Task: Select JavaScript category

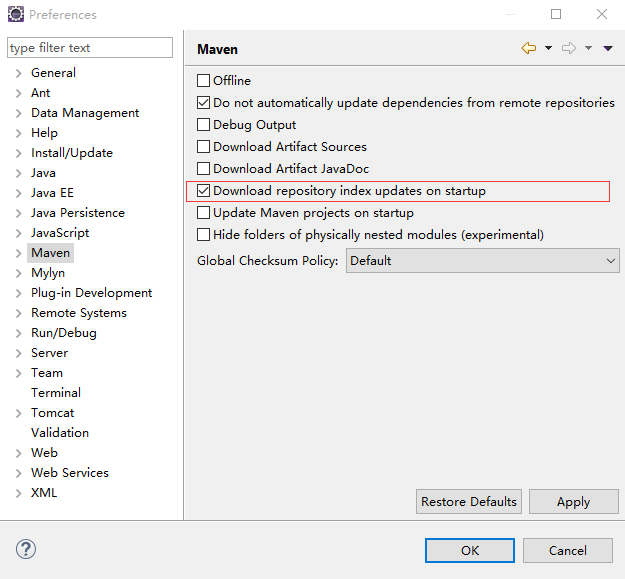Action: coord(60,233)
